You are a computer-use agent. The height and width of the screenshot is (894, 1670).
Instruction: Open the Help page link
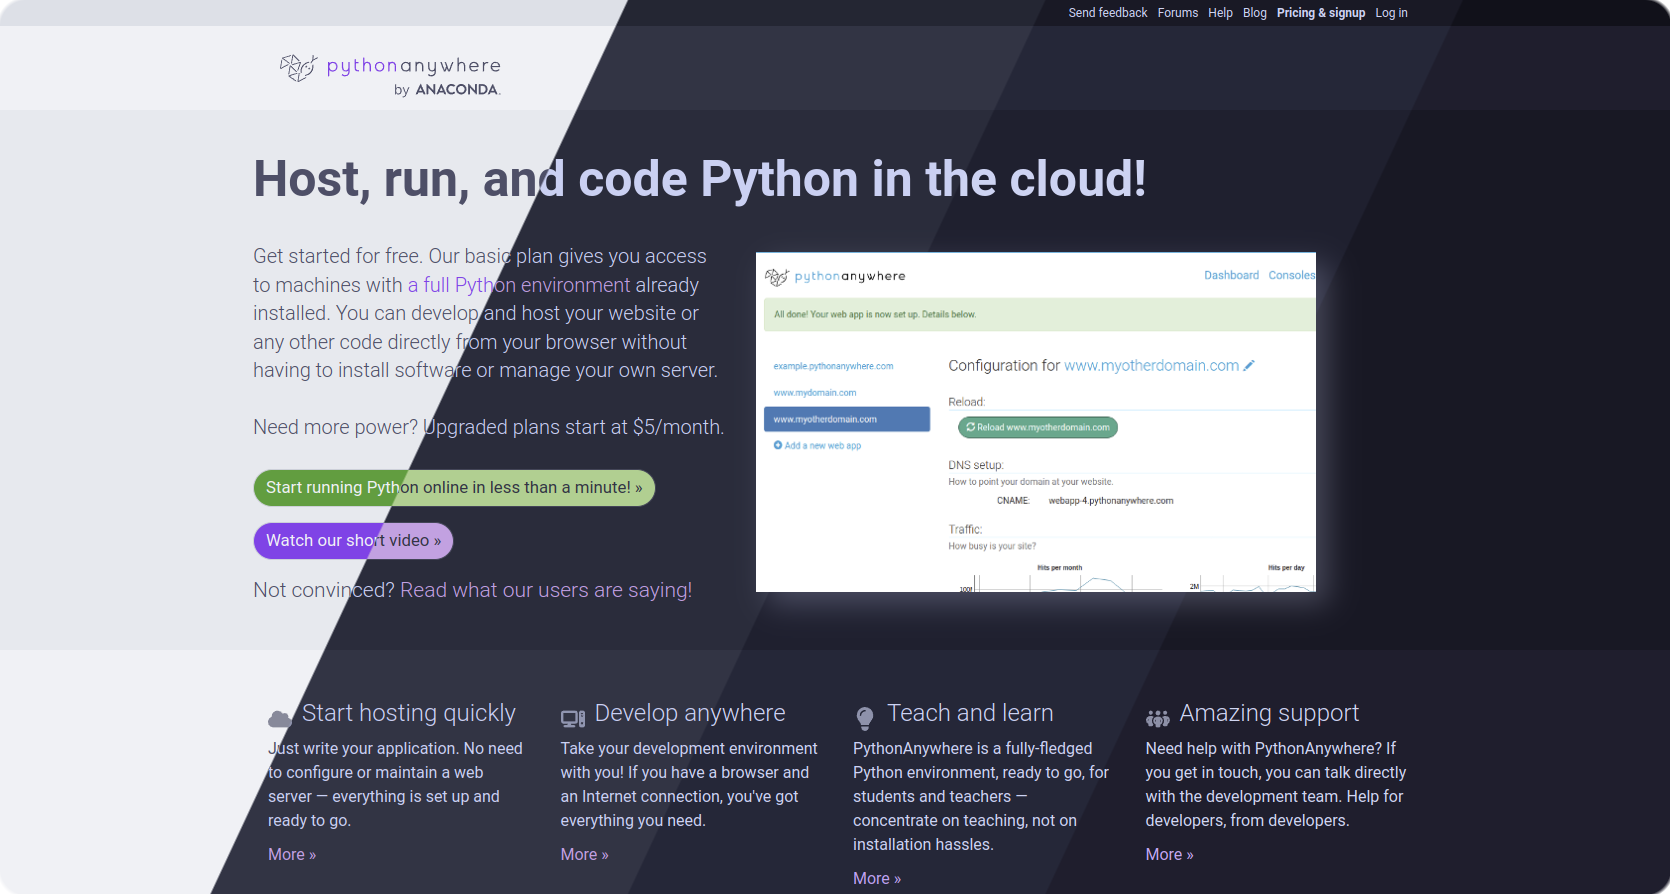pyautogui.click(x=1220, y=13)
